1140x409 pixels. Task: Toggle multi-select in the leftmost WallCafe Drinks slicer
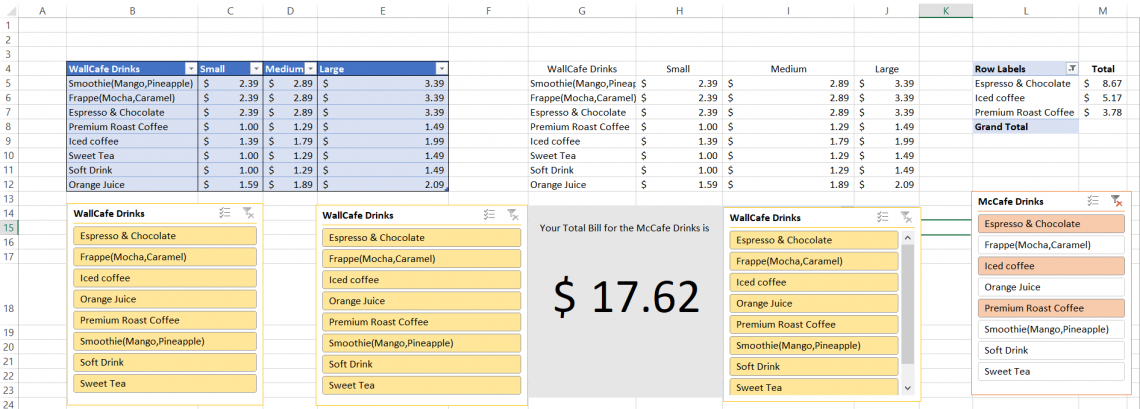[226, 213]
